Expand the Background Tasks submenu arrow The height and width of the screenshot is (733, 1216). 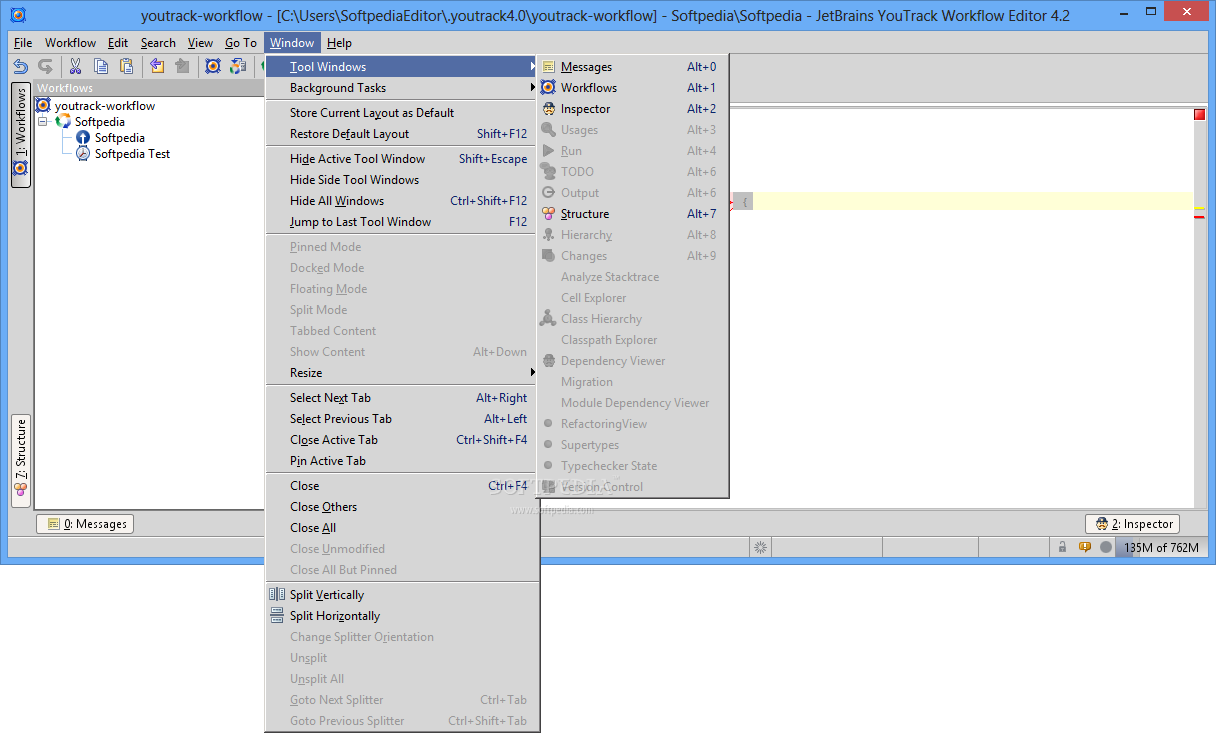[533, 88]
